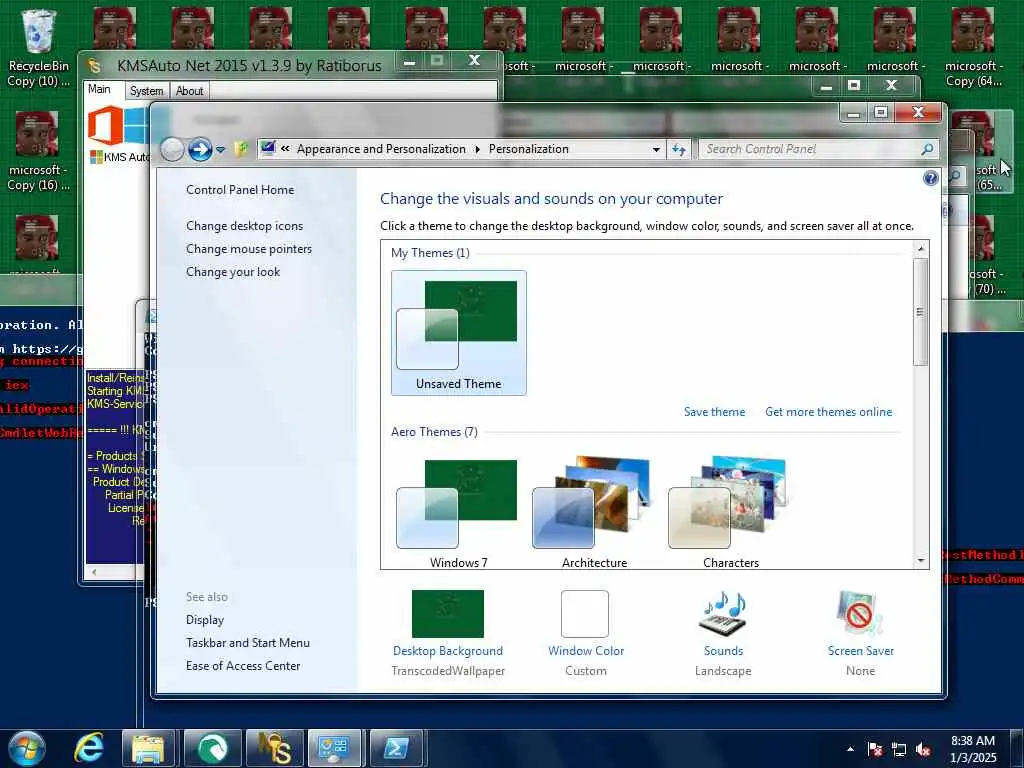Screen dimensions: 1024x768
Task: Select the Architecture theme
Action: (x=594, y=513)
